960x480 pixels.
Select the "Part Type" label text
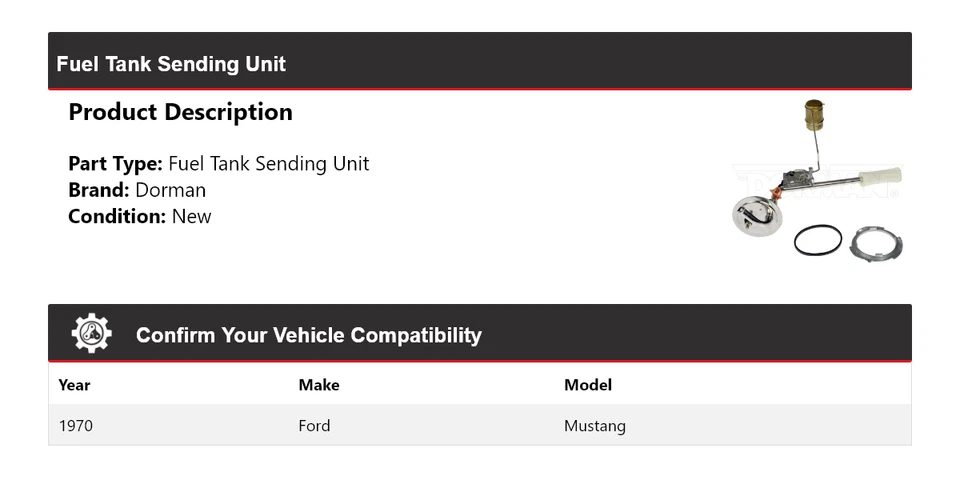click(115, 164)
